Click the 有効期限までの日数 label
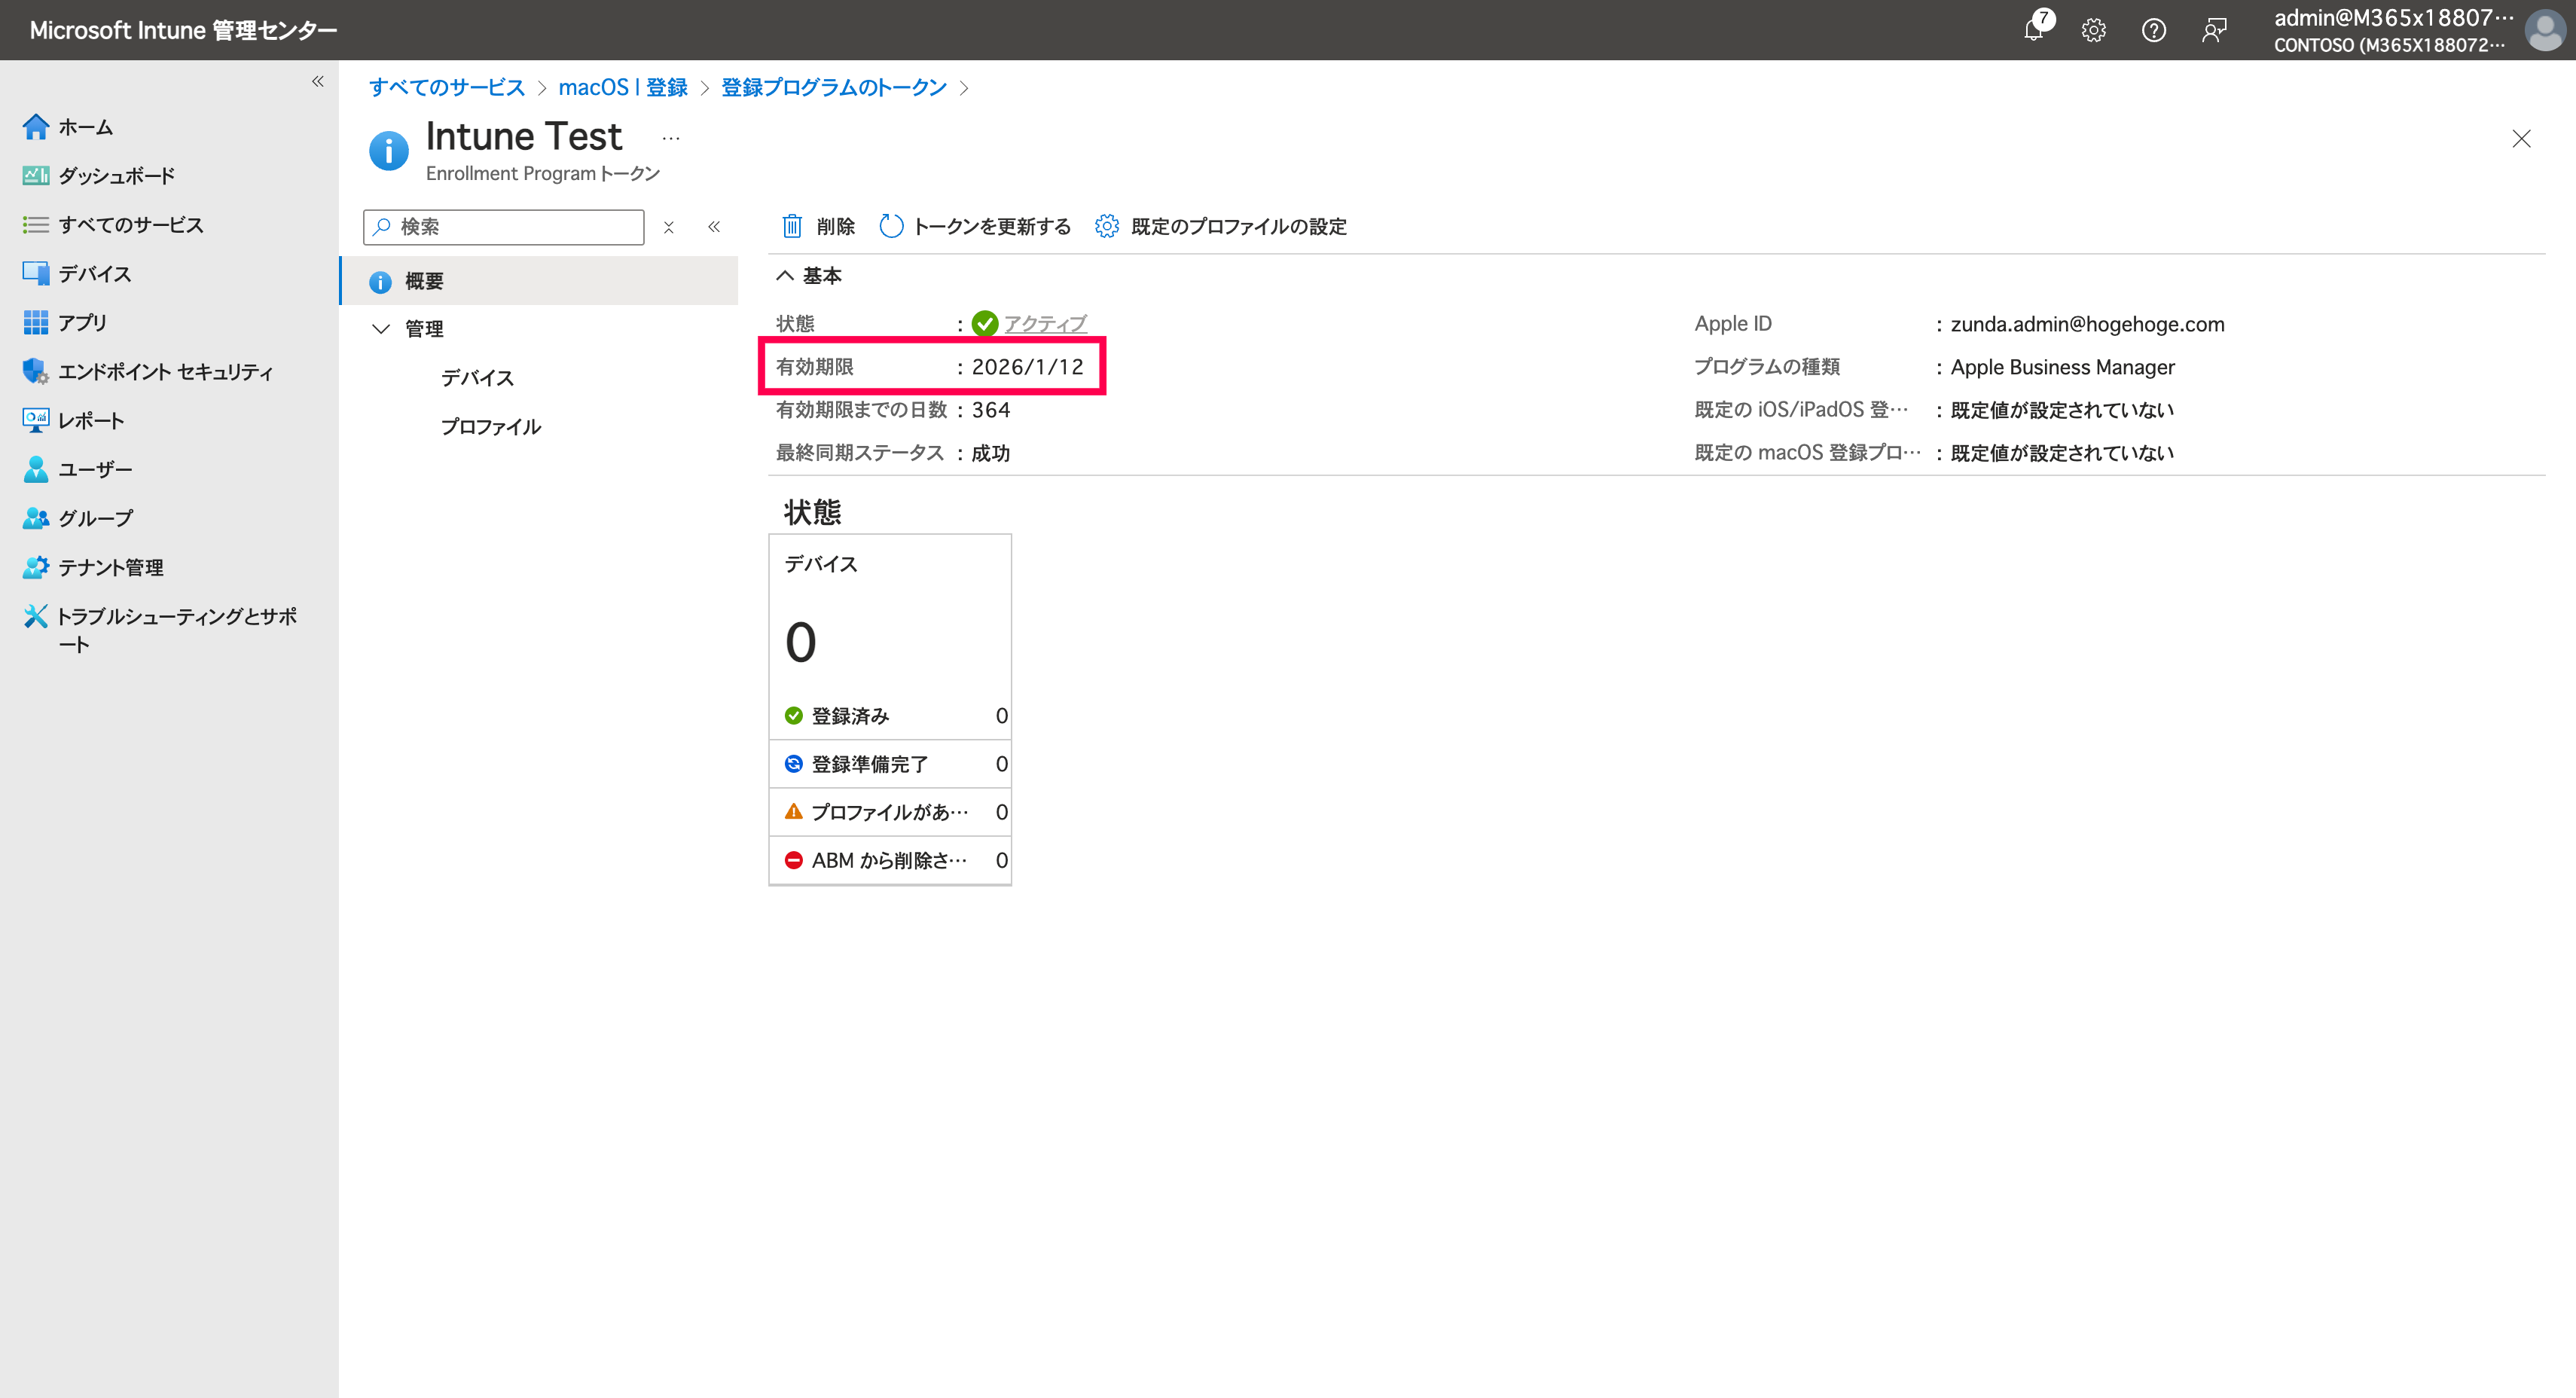 (862, 410)
